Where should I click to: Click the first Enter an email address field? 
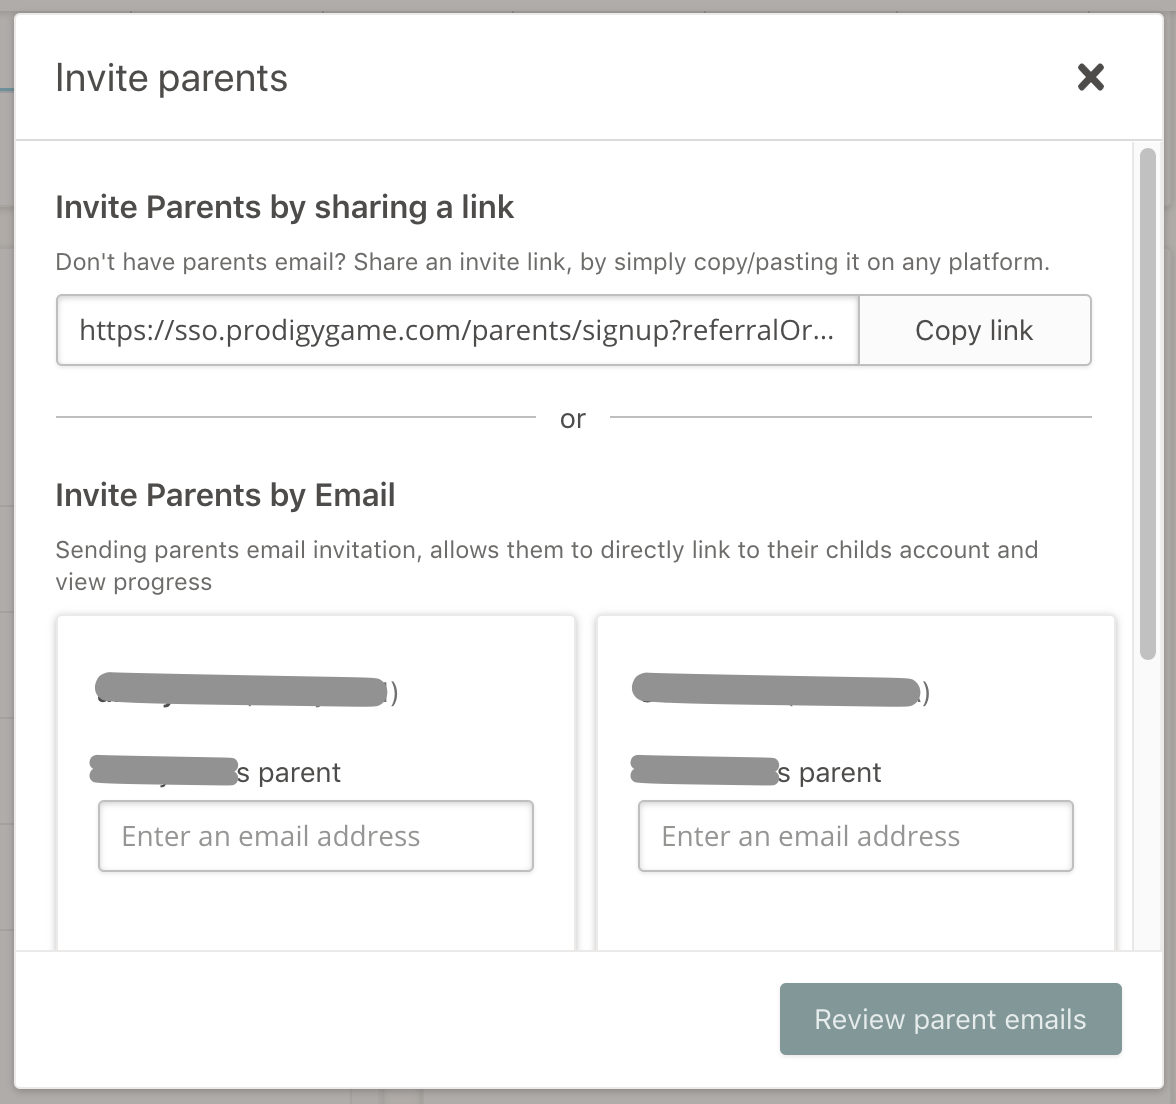pos(315,836)
